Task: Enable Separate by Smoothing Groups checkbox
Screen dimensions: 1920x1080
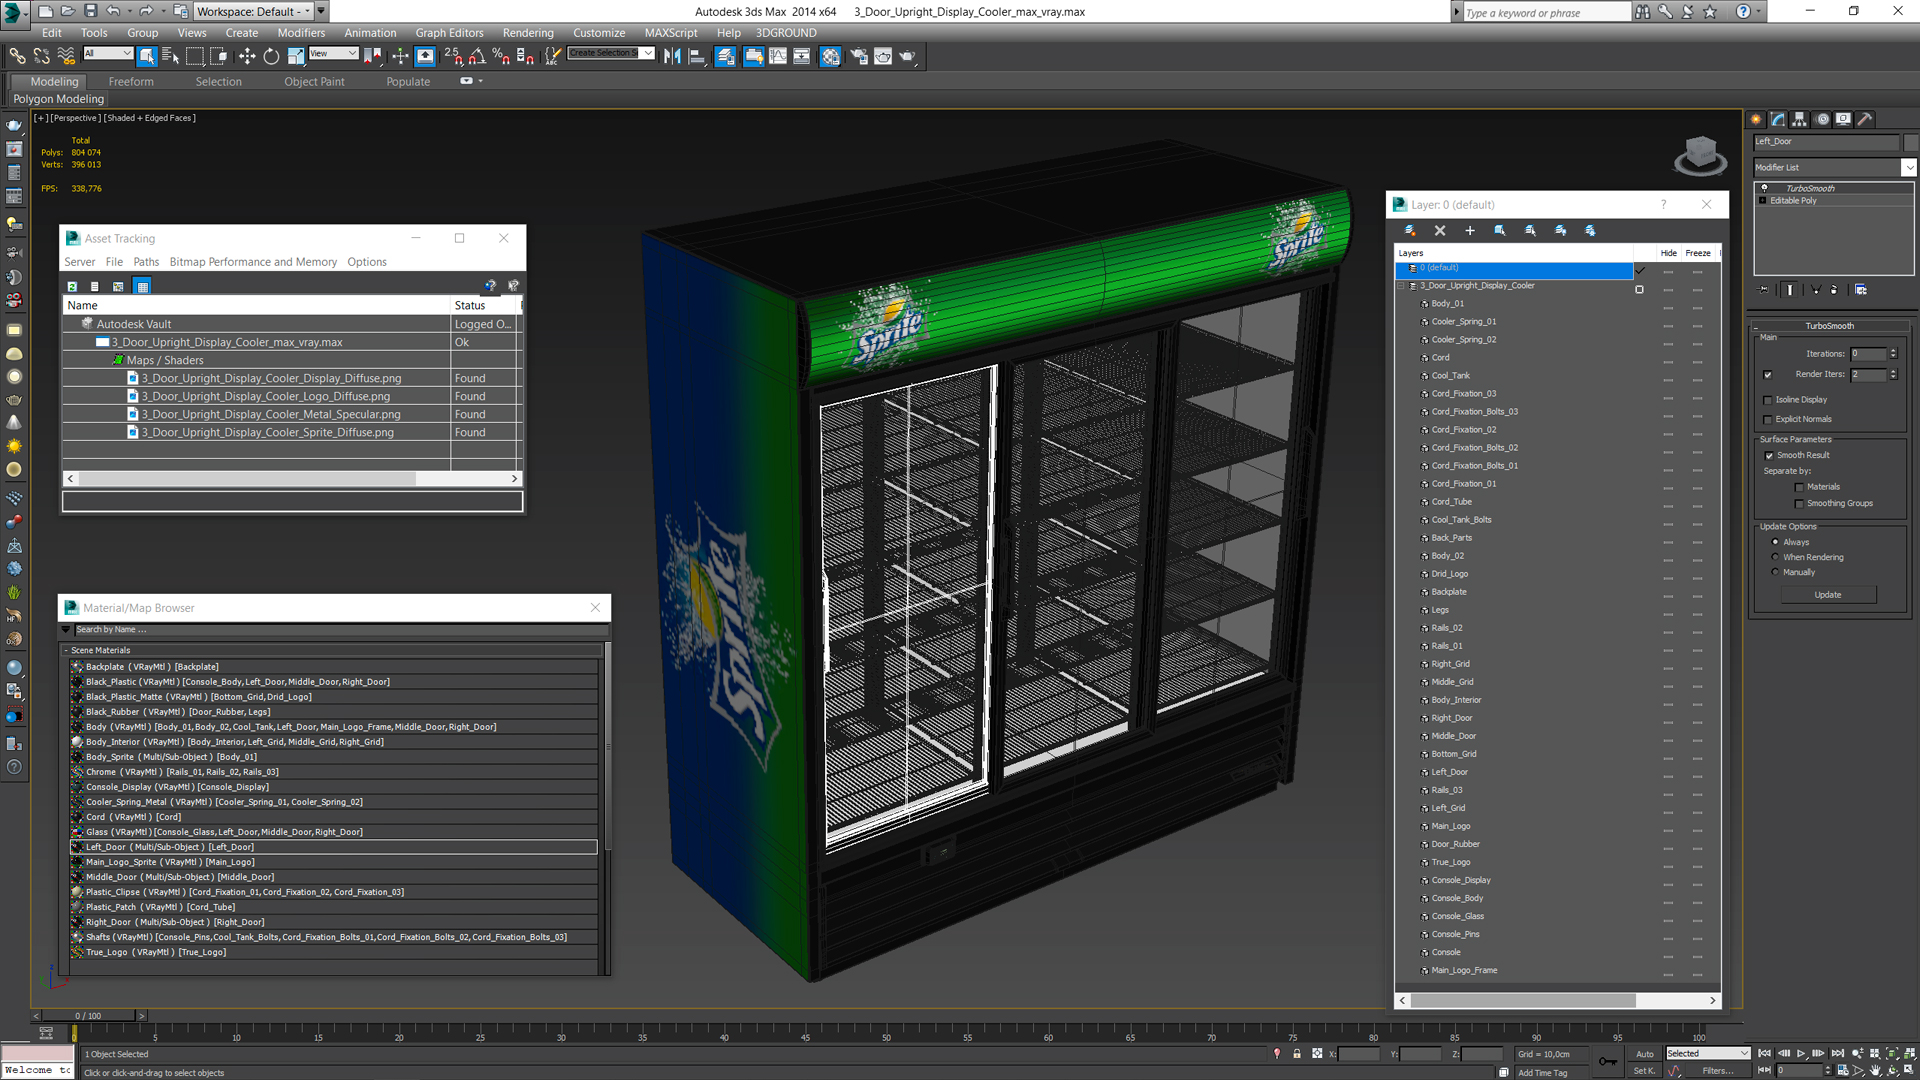Action: 1799,503
